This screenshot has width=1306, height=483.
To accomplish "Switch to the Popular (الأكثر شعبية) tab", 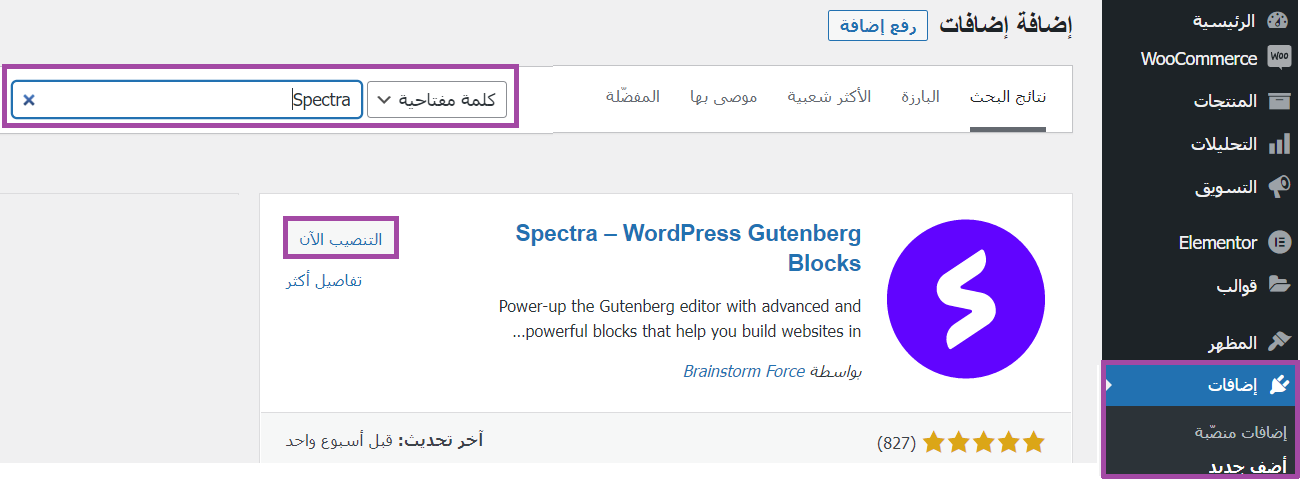I will click(829, 97).
